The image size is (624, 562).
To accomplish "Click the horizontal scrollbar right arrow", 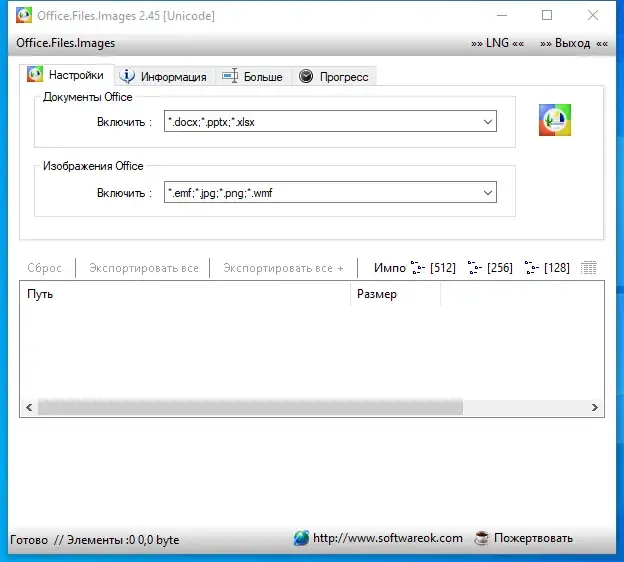I will click(x=595, y=408).
